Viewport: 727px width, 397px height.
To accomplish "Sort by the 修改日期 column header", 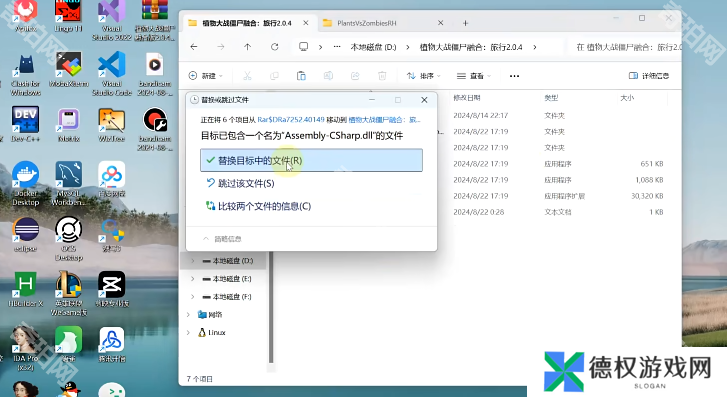I will point(467,98).
